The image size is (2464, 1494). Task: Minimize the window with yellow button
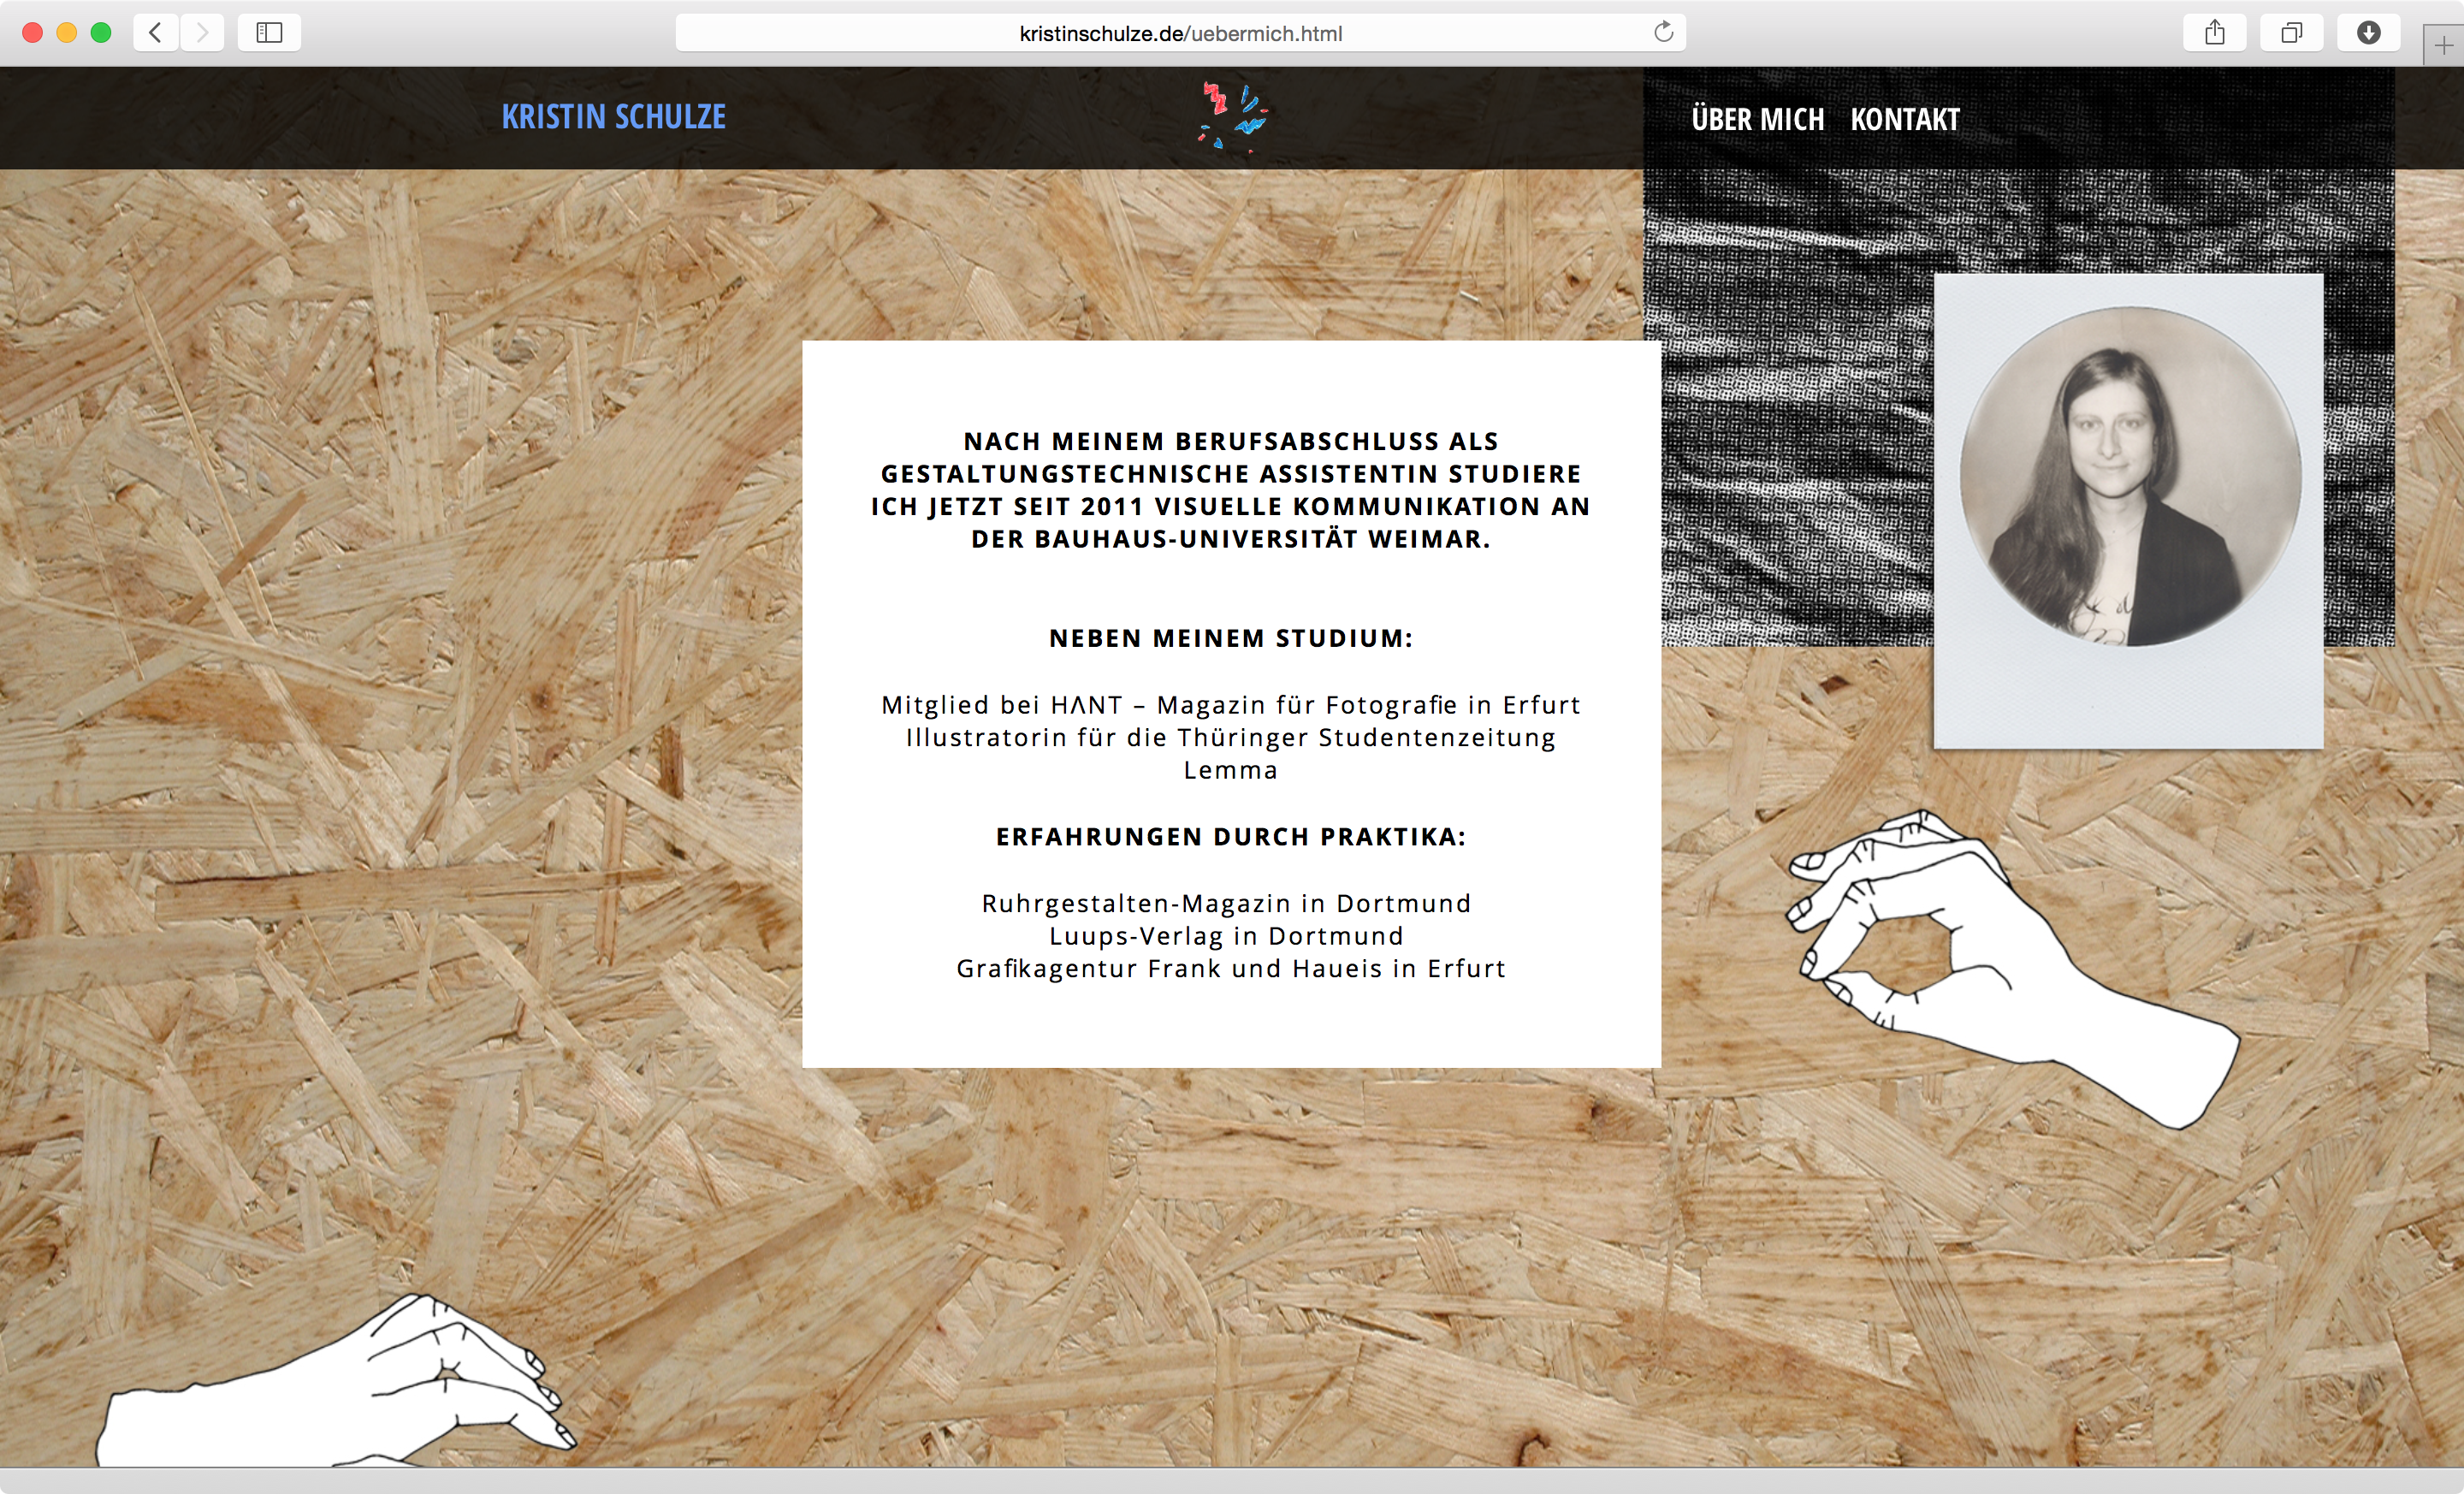coord(66,33)
